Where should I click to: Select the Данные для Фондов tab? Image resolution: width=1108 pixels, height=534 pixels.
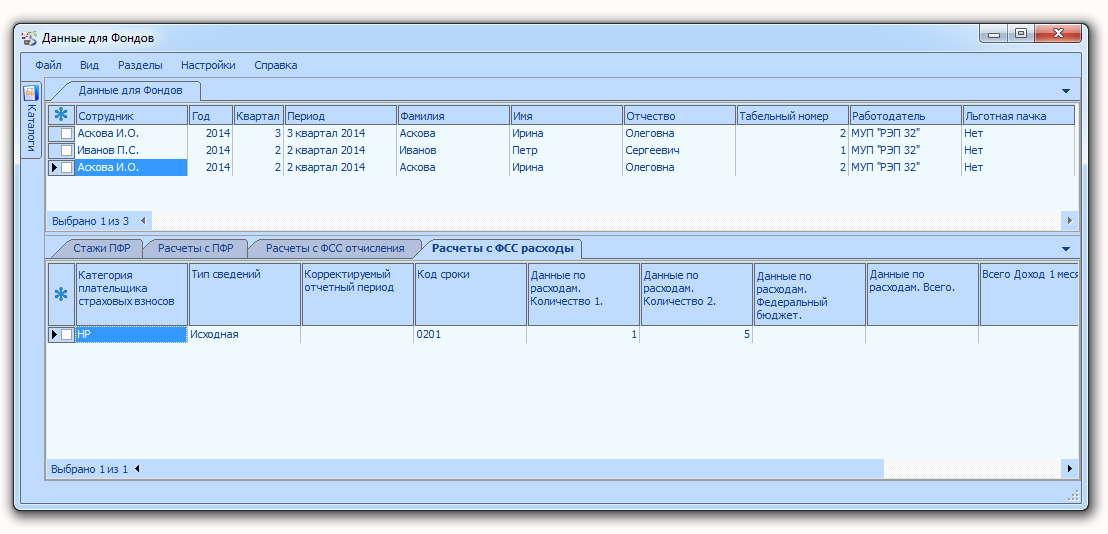(x=130, y=90)
